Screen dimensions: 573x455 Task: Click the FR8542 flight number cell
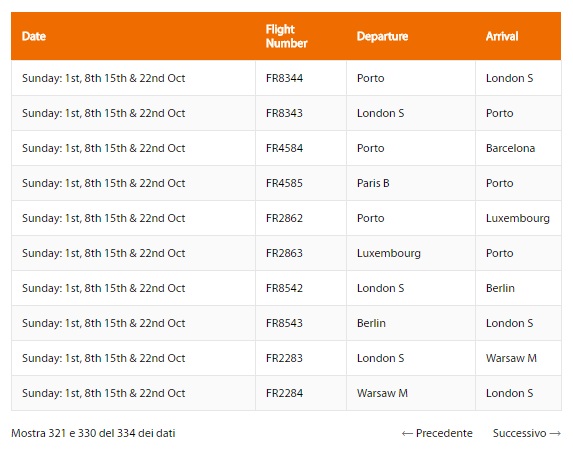301,288
